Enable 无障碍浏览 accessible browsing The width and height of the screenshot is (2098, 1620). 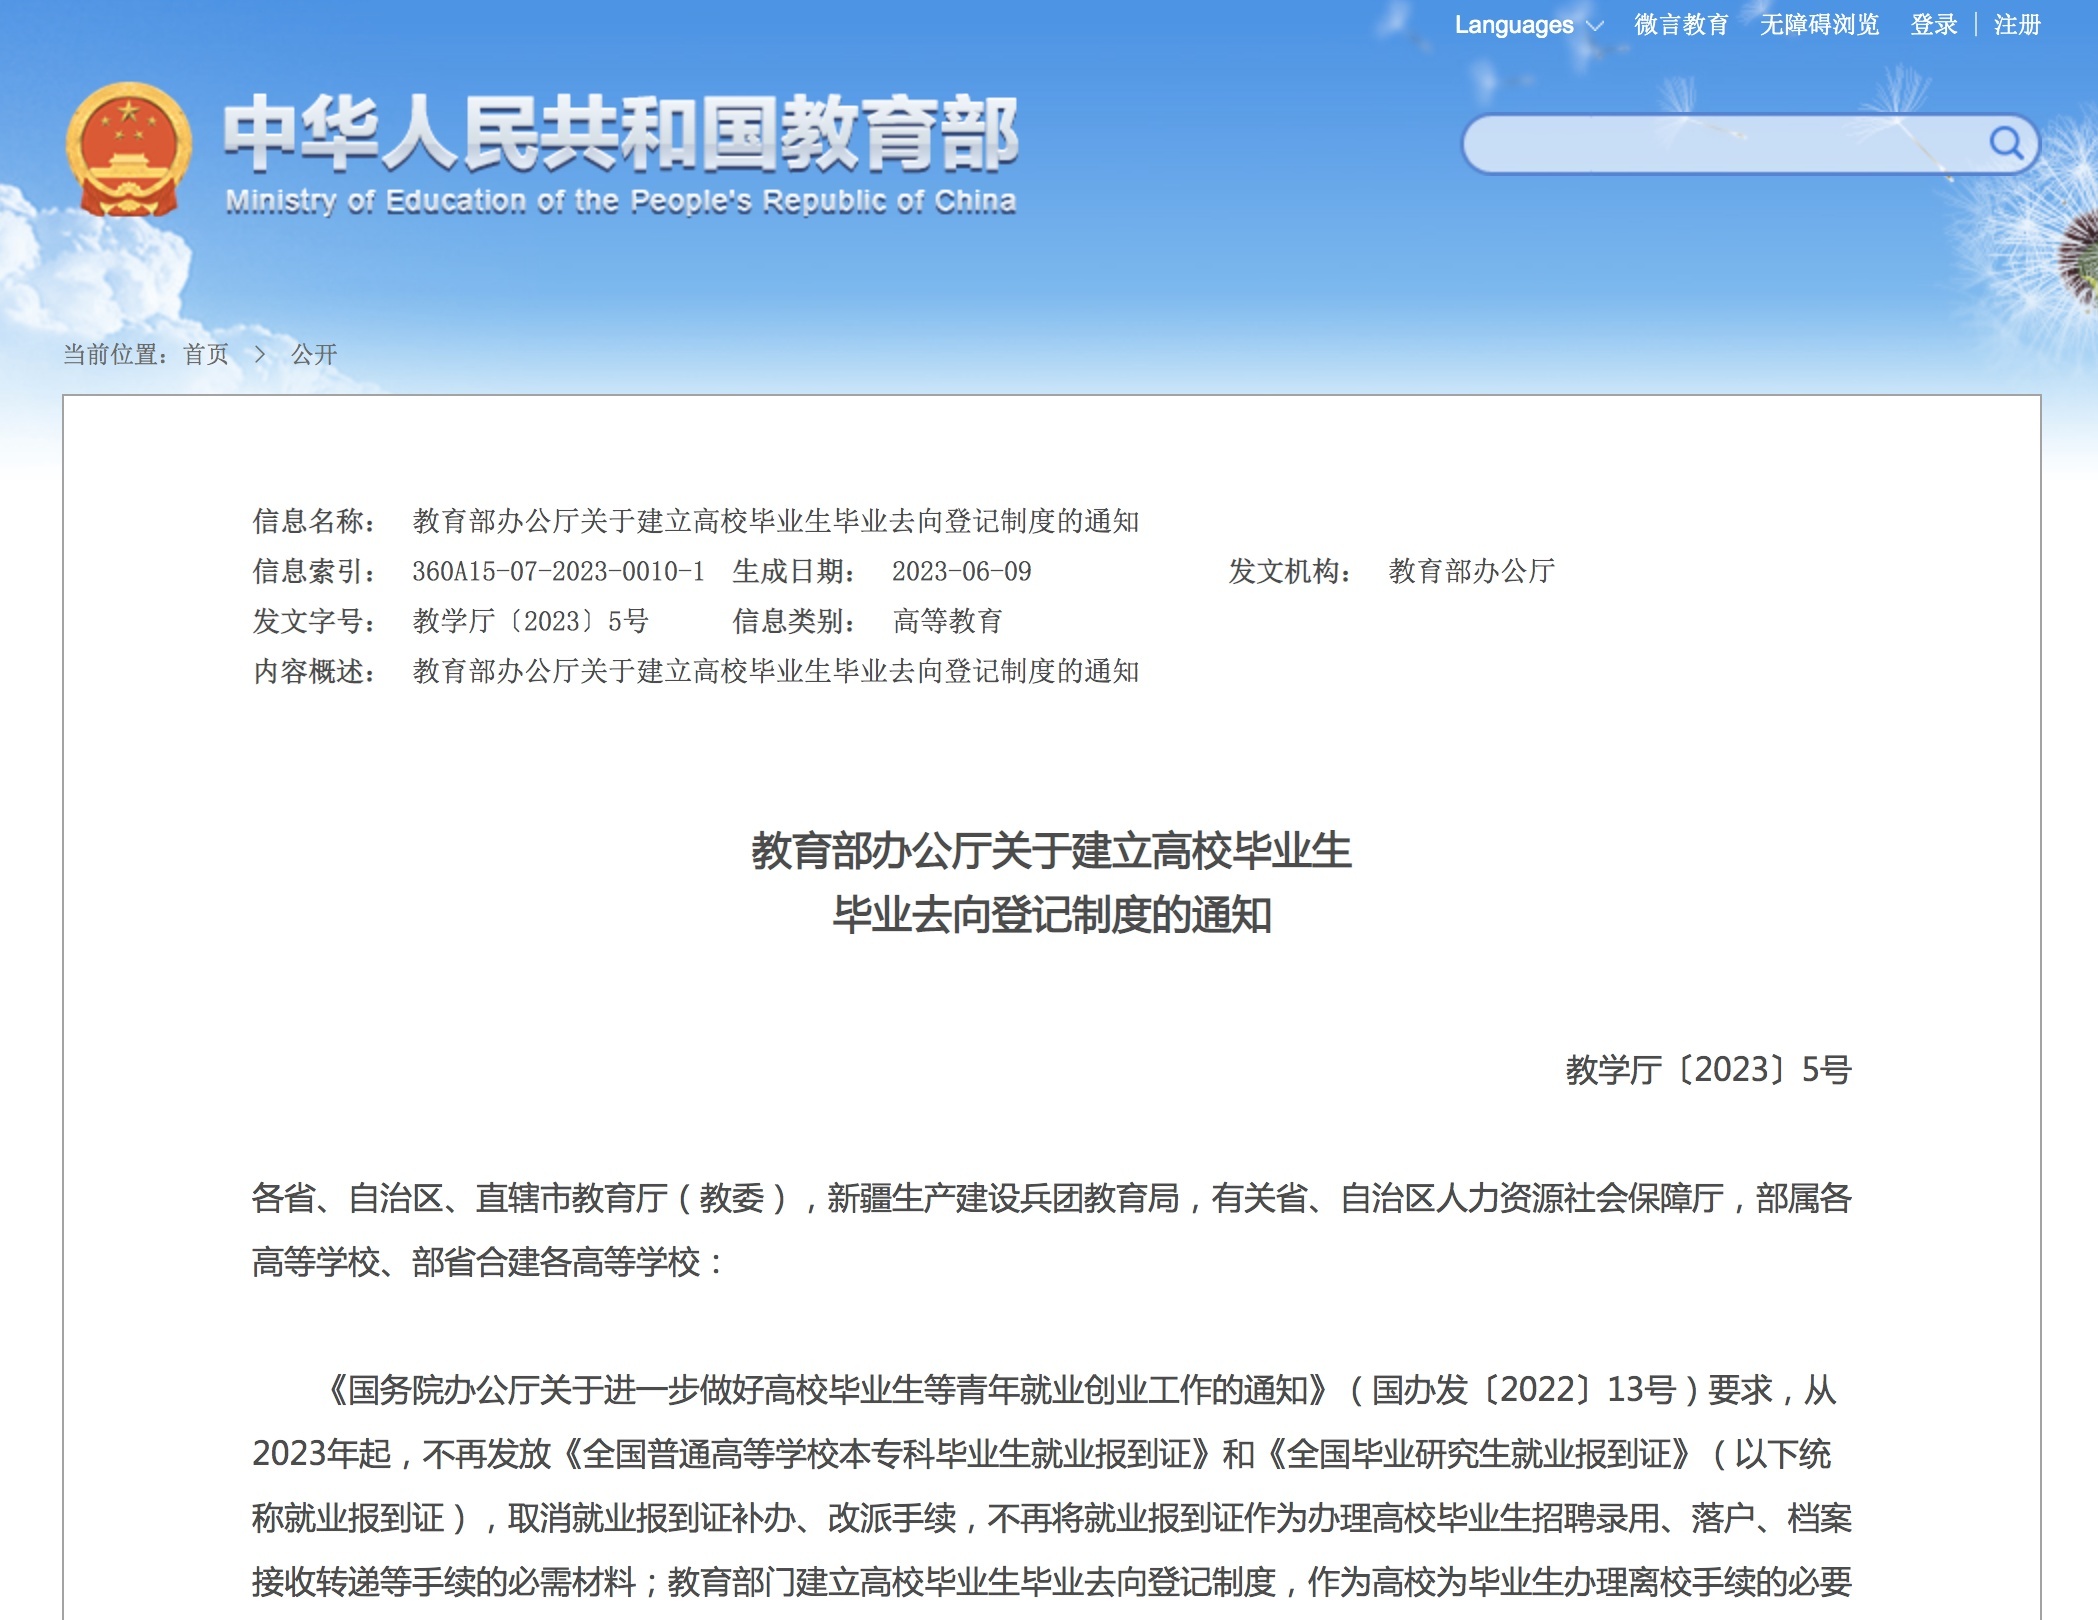[1818, 25]
